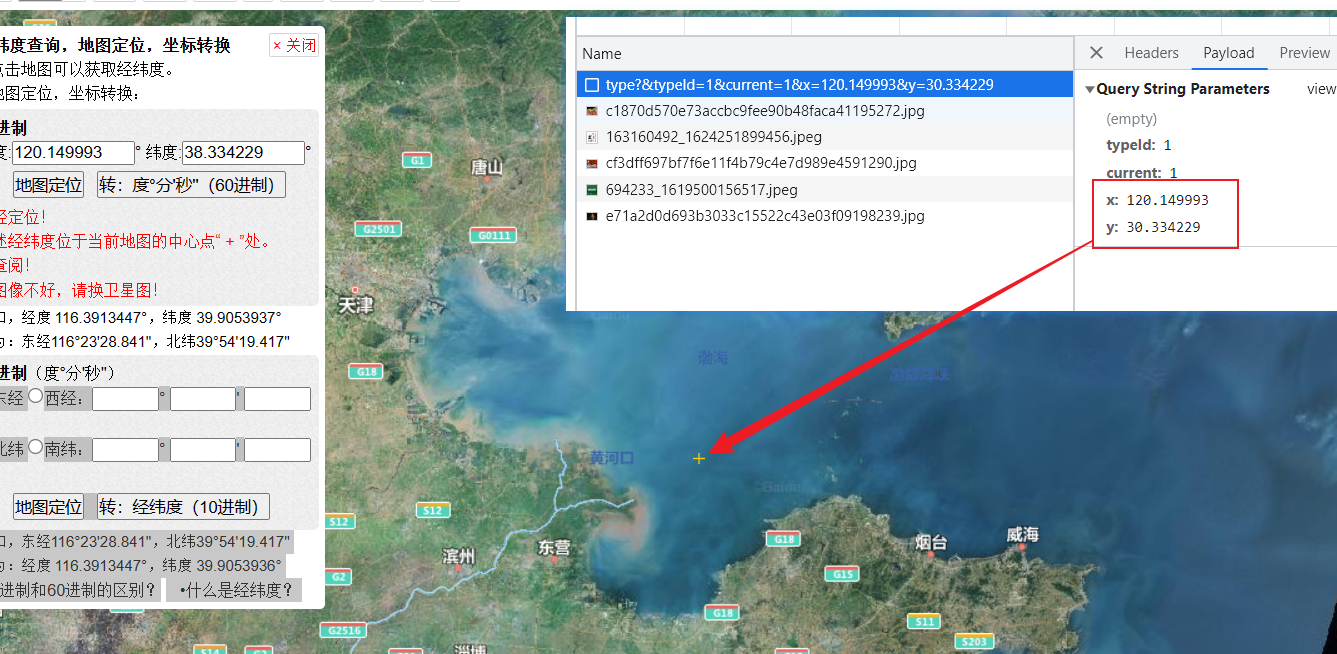Viewport: 1337px width, 654px height.
Task: Click the thumbnail icon of c1870d570e73accbc9fee90b48faca41195272.jpg
Action: click(x=592, y=111)
